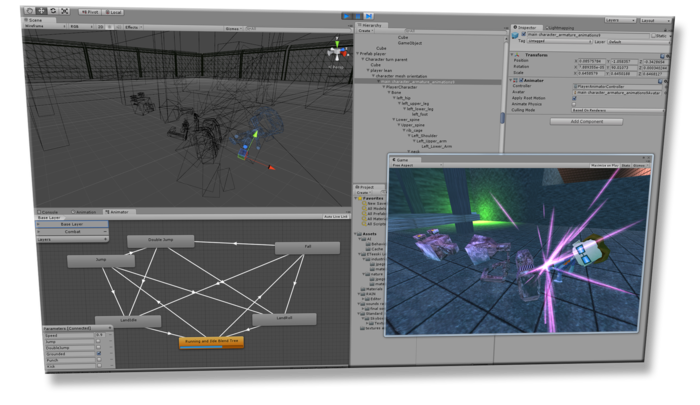Toggle the Grounded parameter checkbox
Viewport: 700px width, 405px height.
(99, 353)
